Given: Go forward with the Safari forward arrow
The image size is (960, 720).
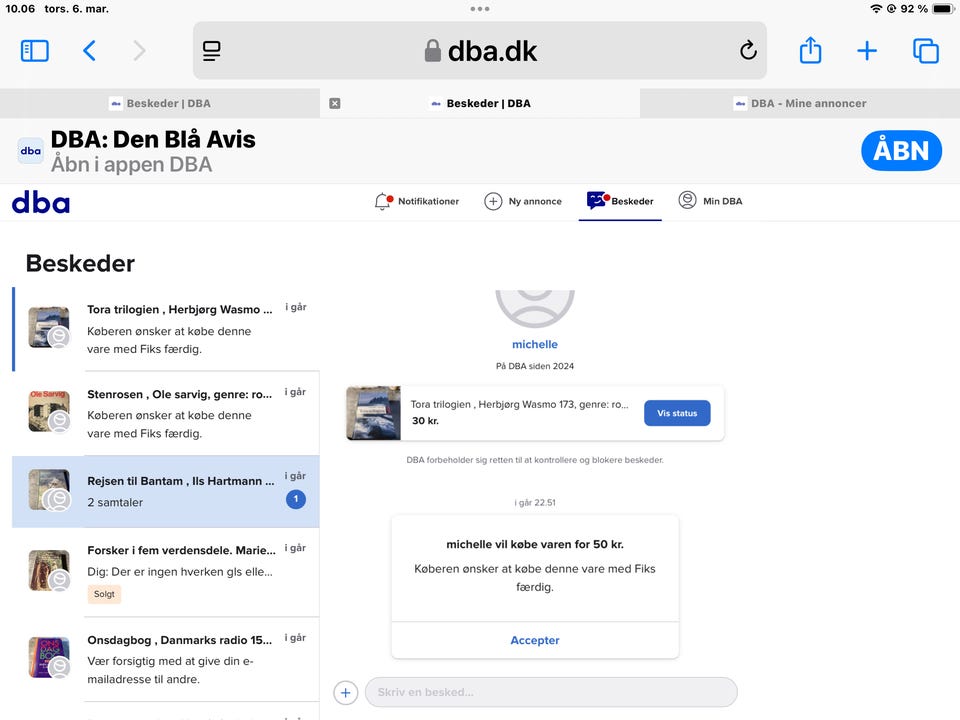Looking at the screenshot, I should (x=140, y=51).
